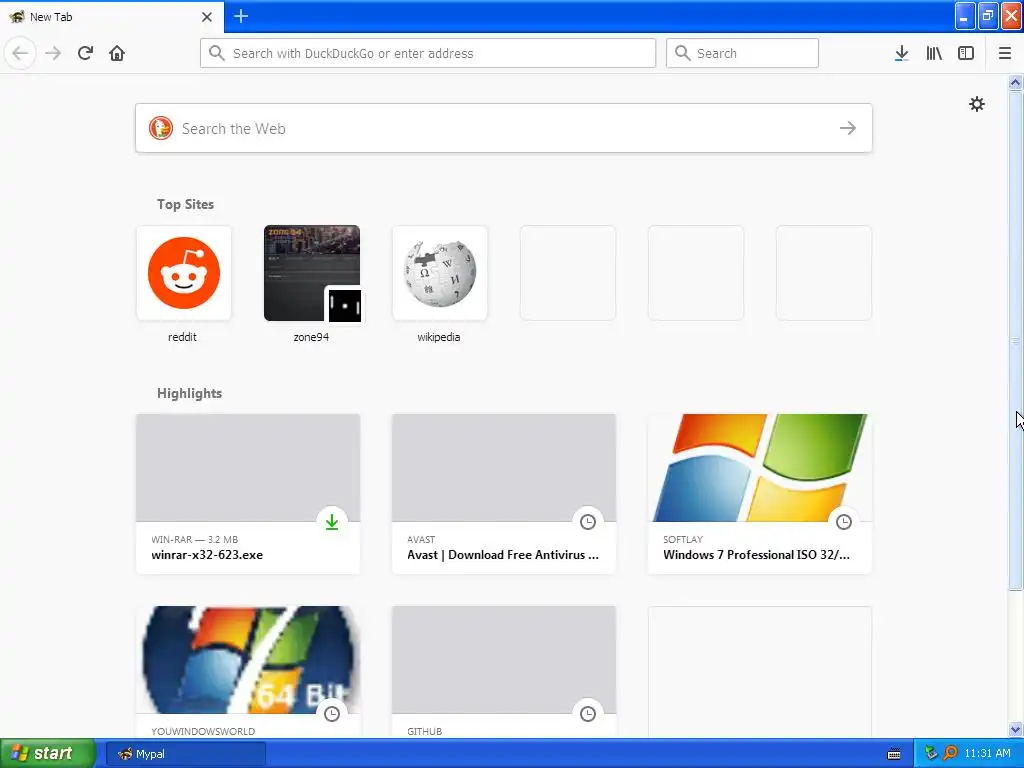The image size is (1024, 768).
Task: Open the Windows Start menu
Action: click(48, 753)
